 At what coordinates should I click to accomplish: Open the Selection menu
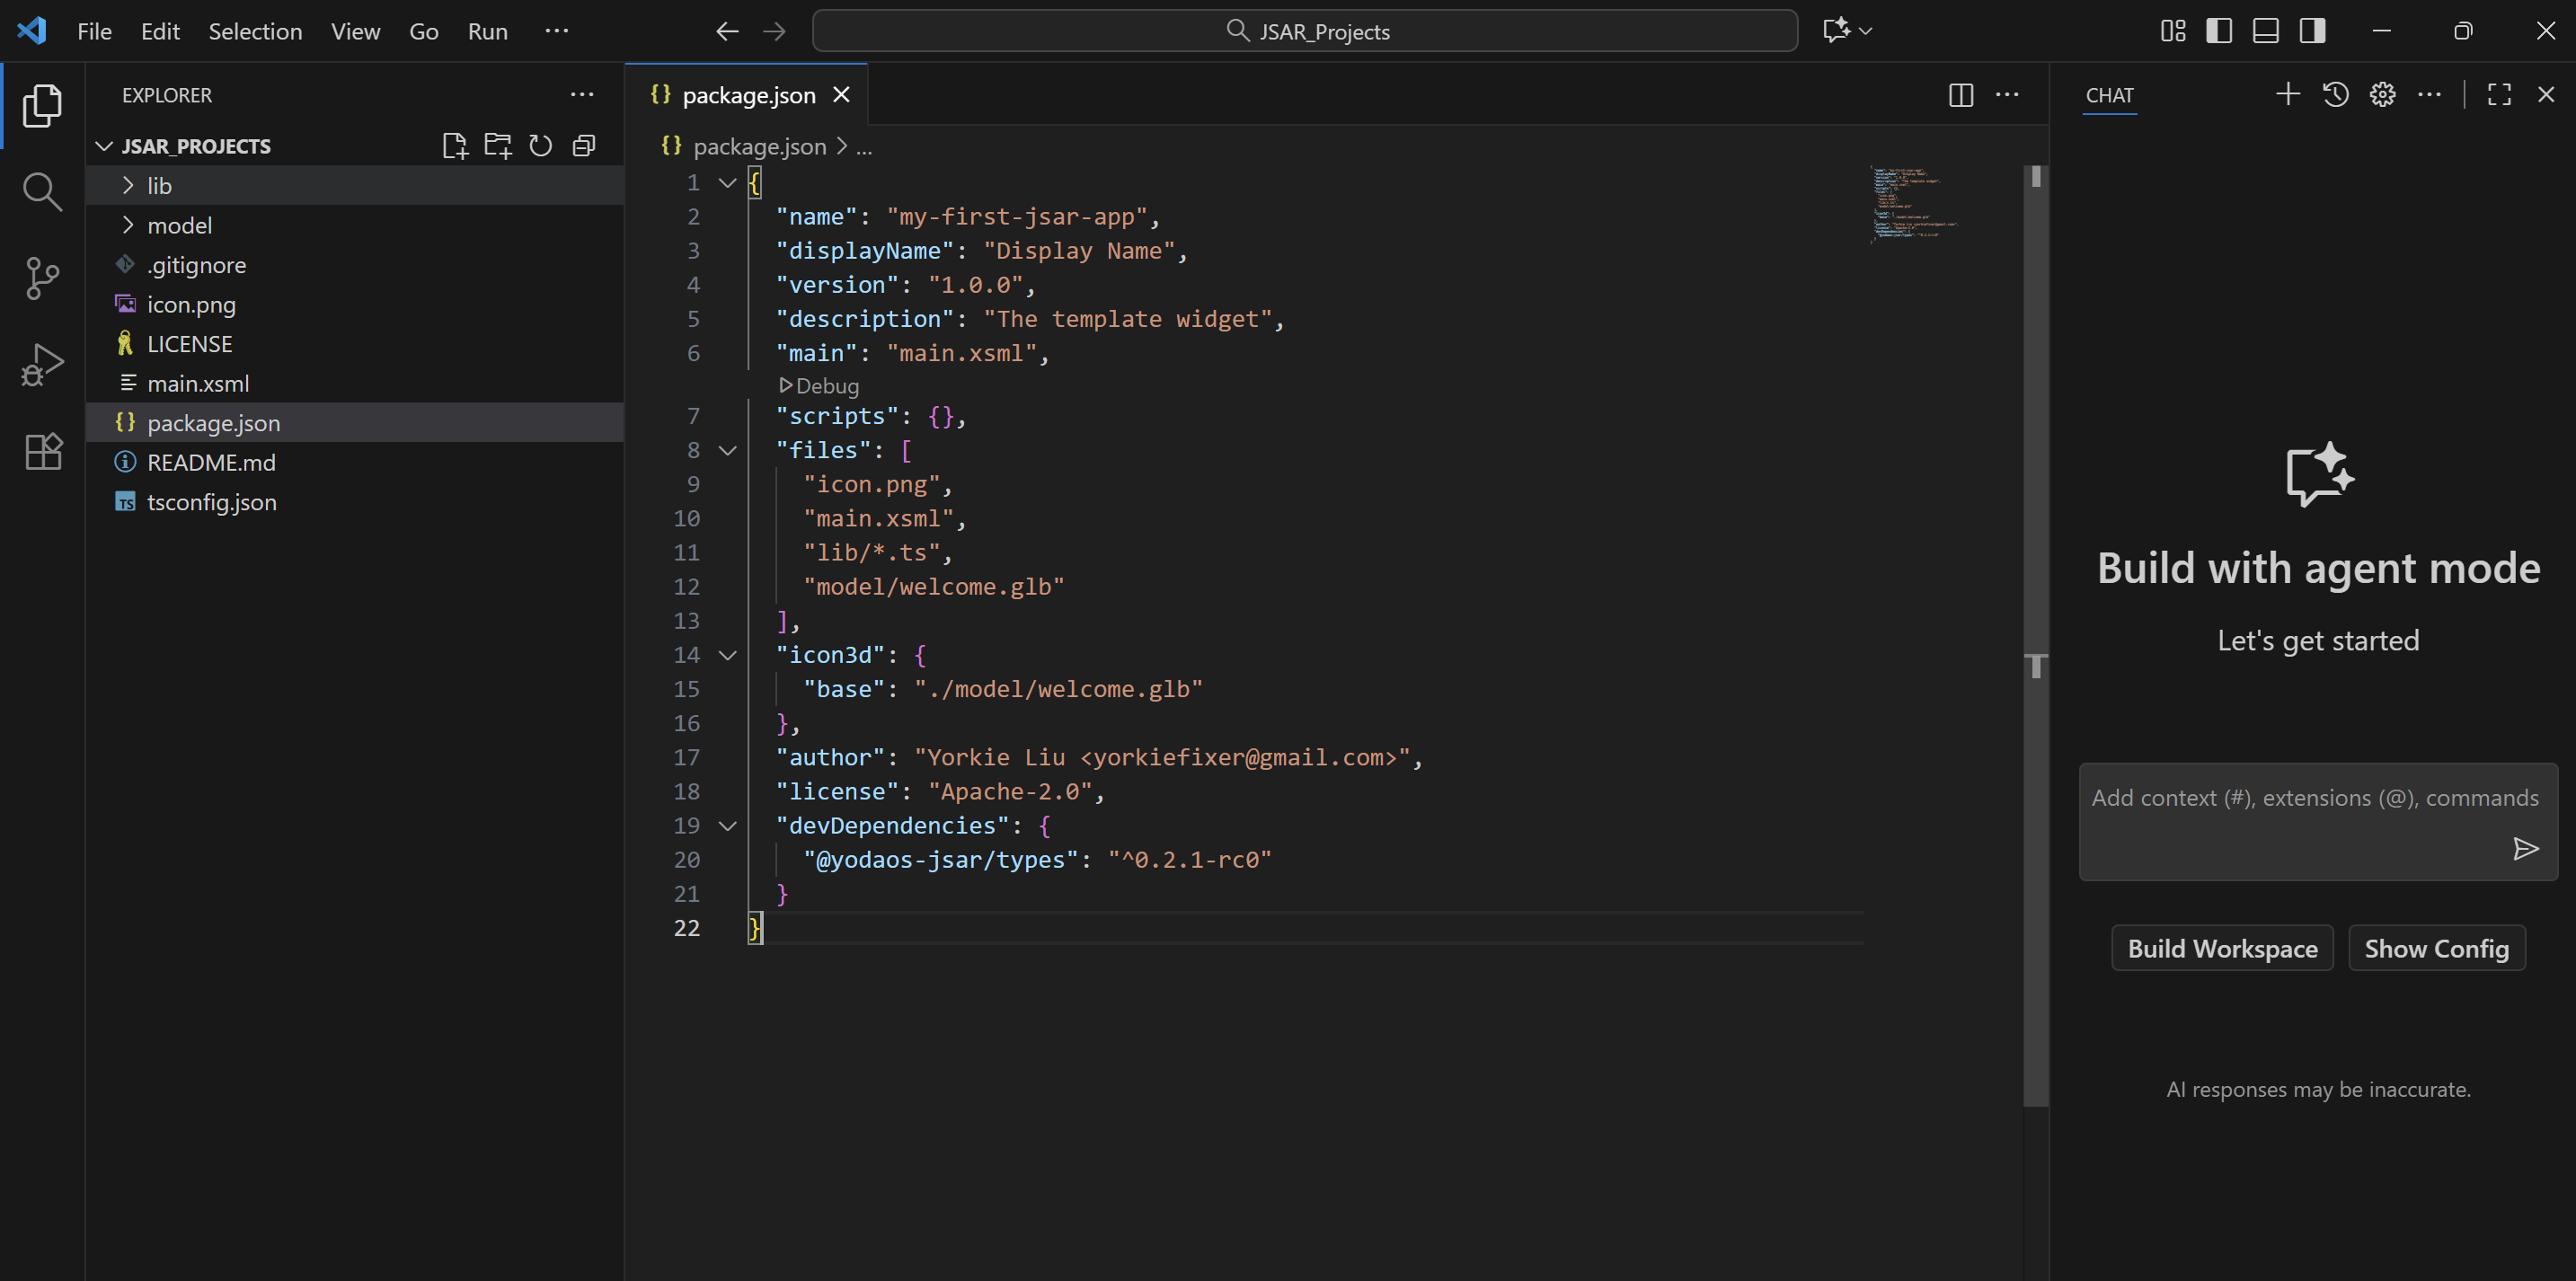coord(255,31)
